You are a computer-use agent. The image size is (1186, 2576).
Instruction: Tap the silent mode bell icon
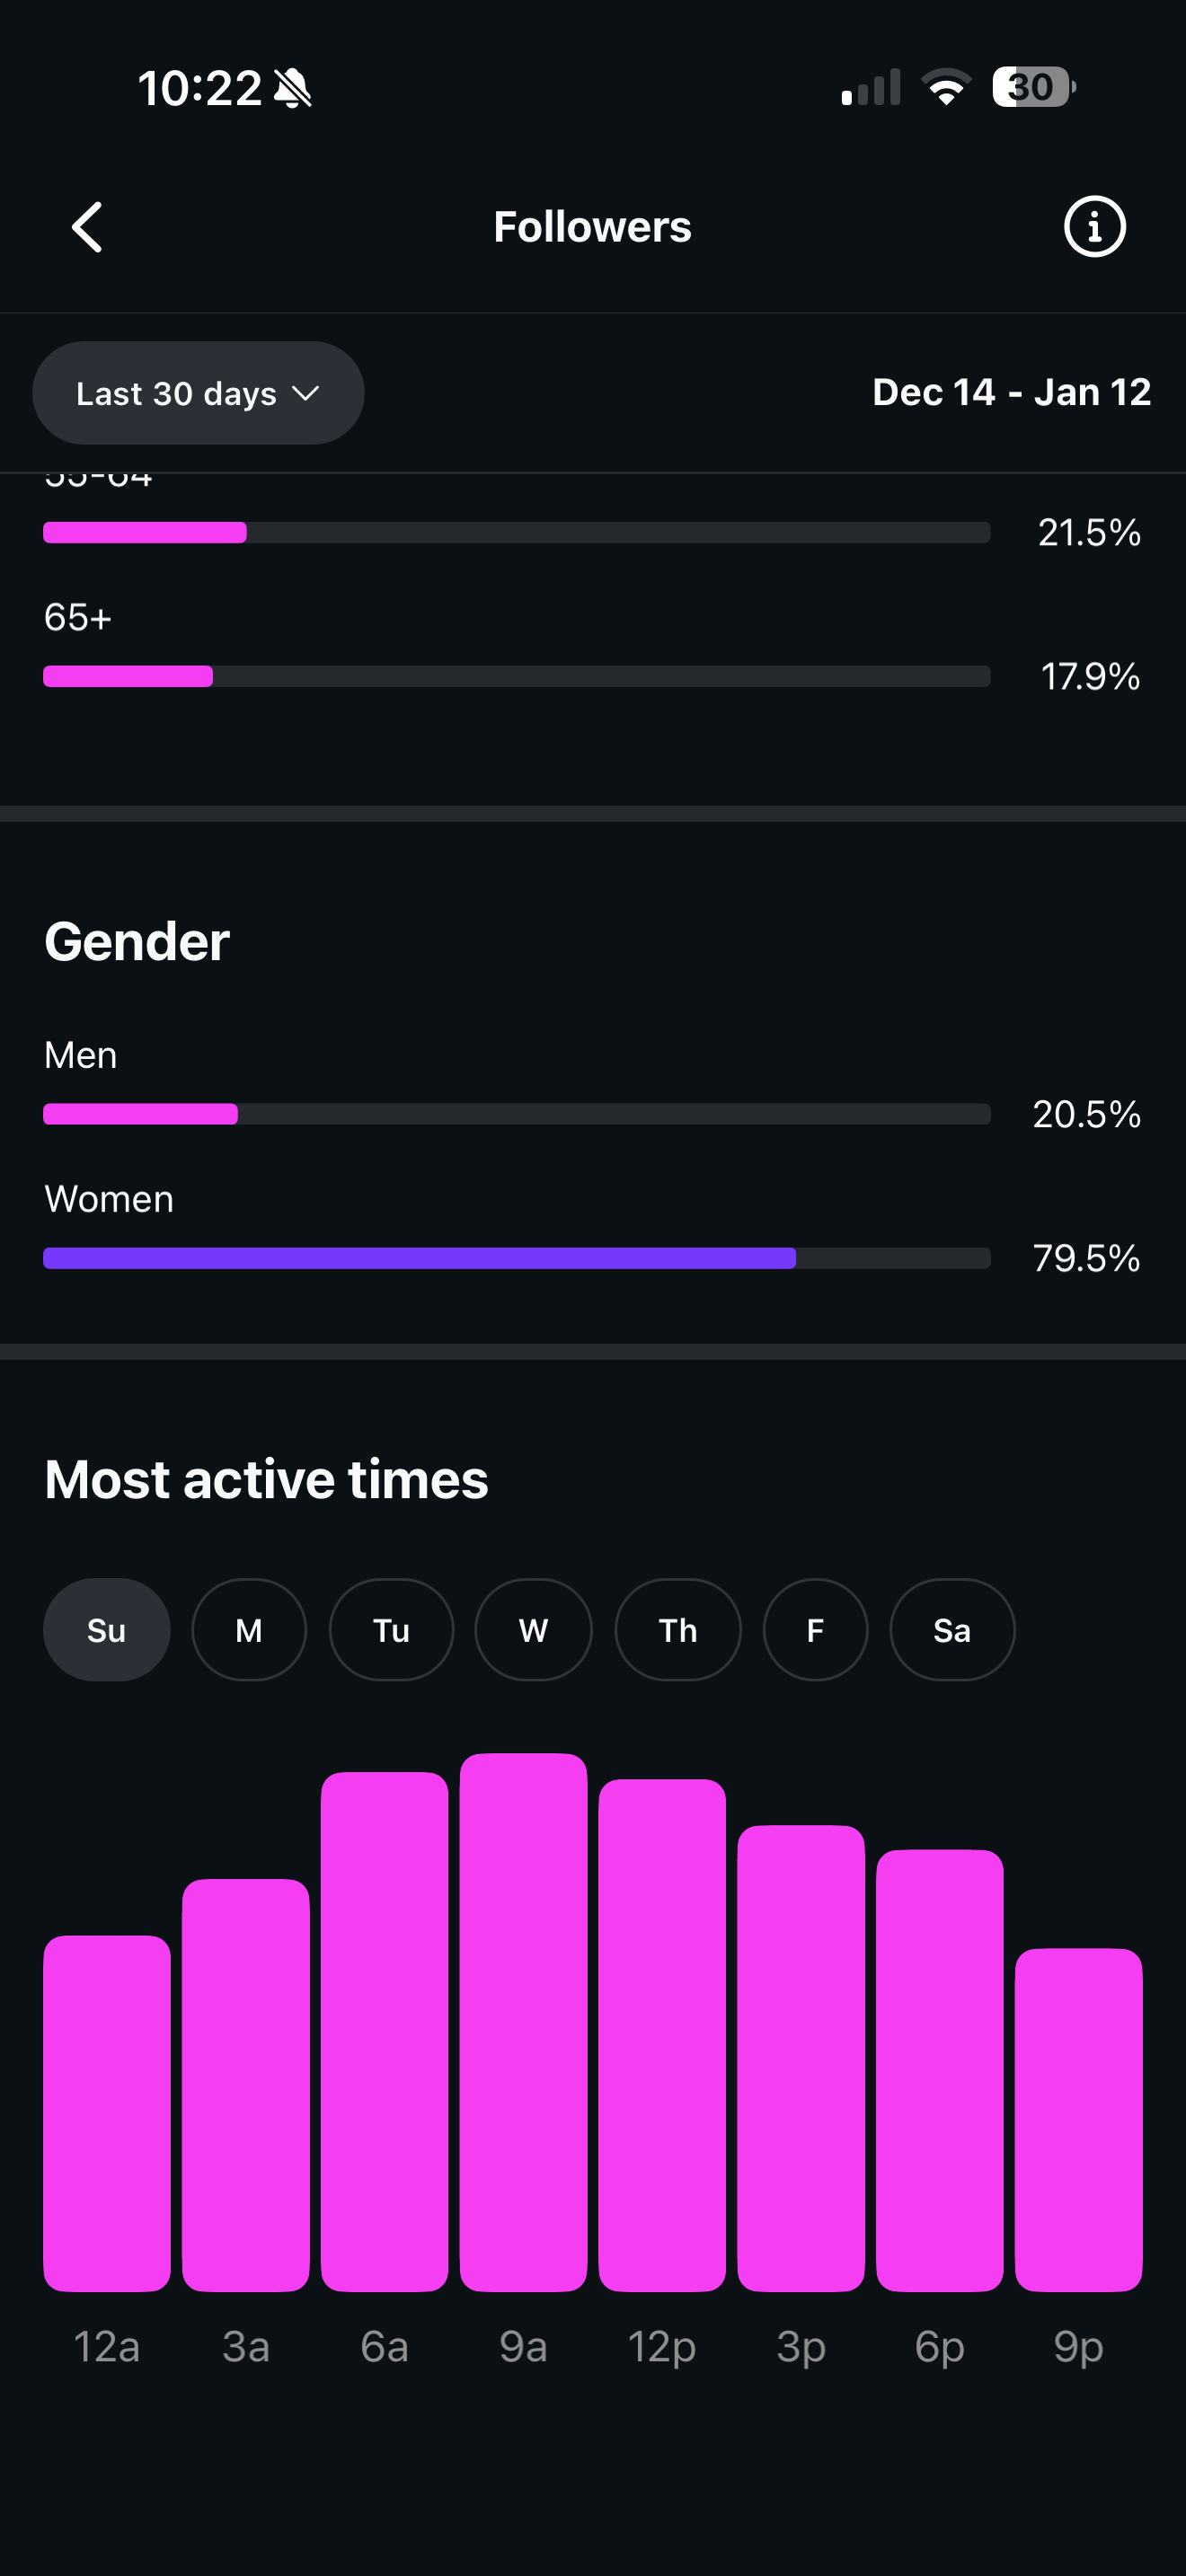coord(293,88)
